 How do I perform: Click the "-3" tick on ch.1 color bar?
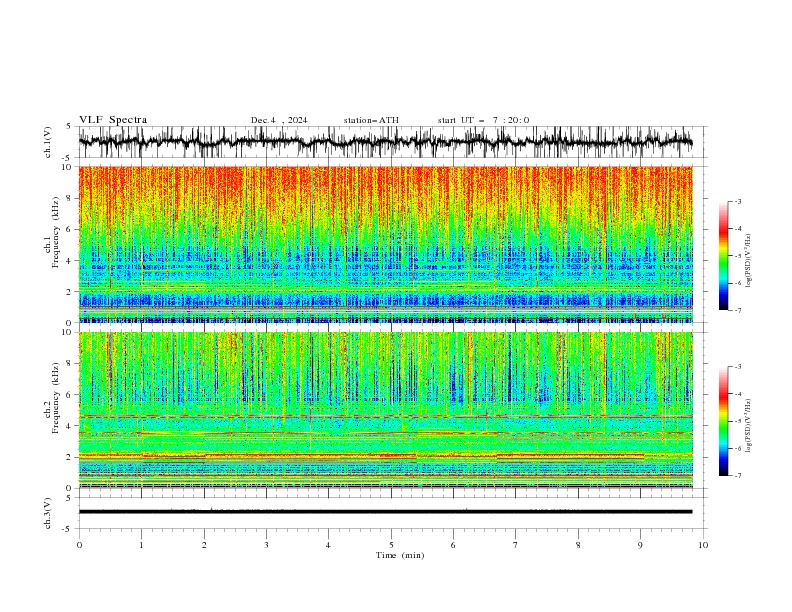click(738, 201)
